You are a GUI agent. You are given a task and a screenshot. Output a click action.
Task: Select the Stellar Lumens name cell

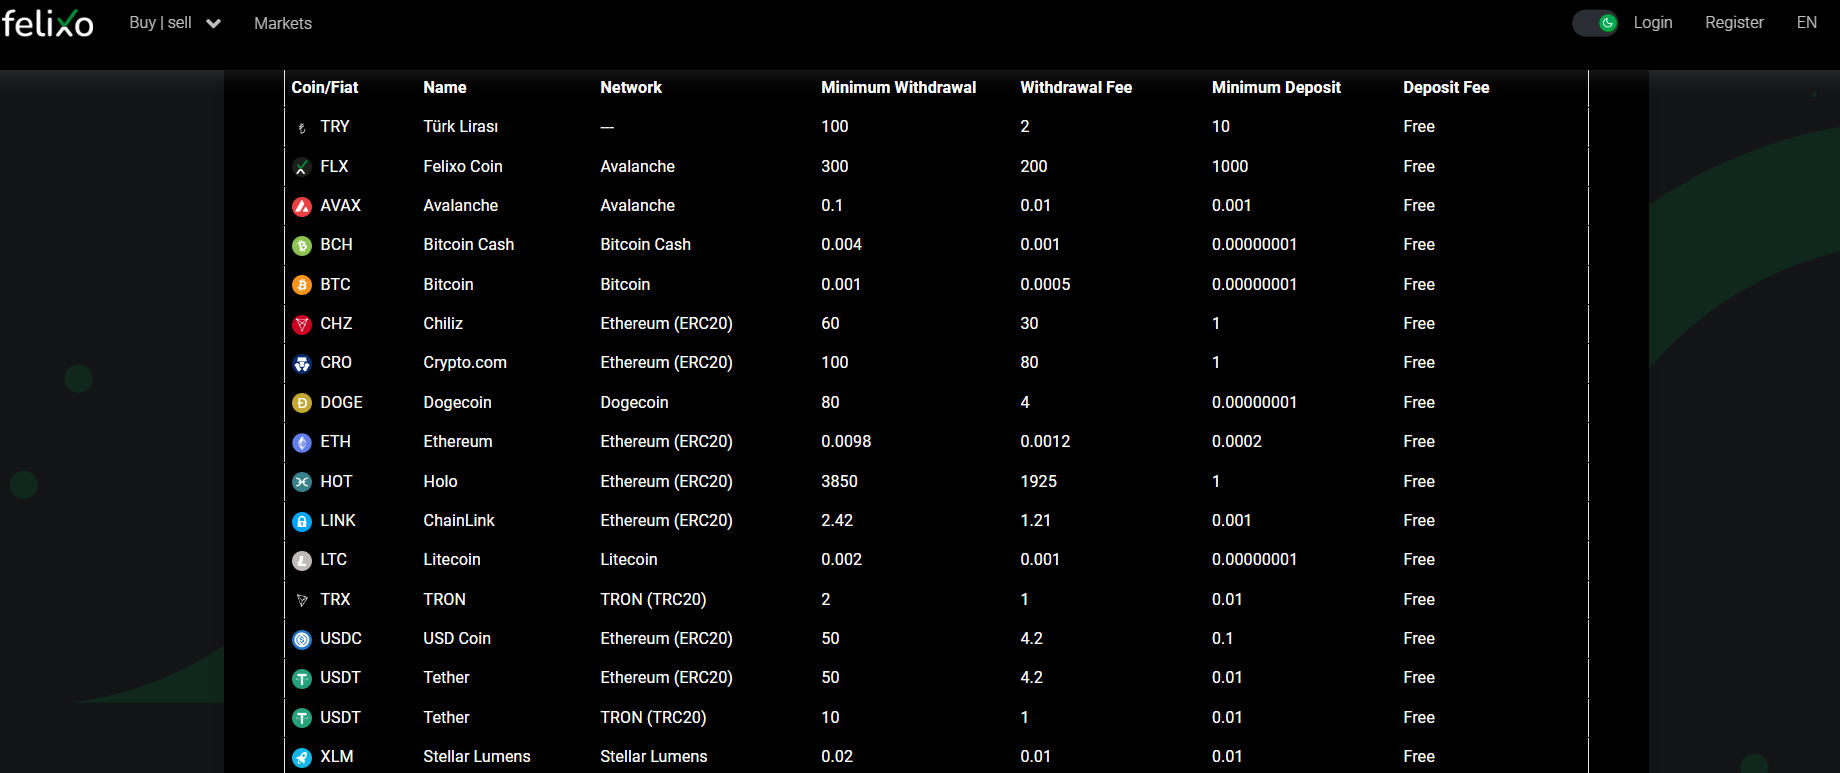[477, 756]
